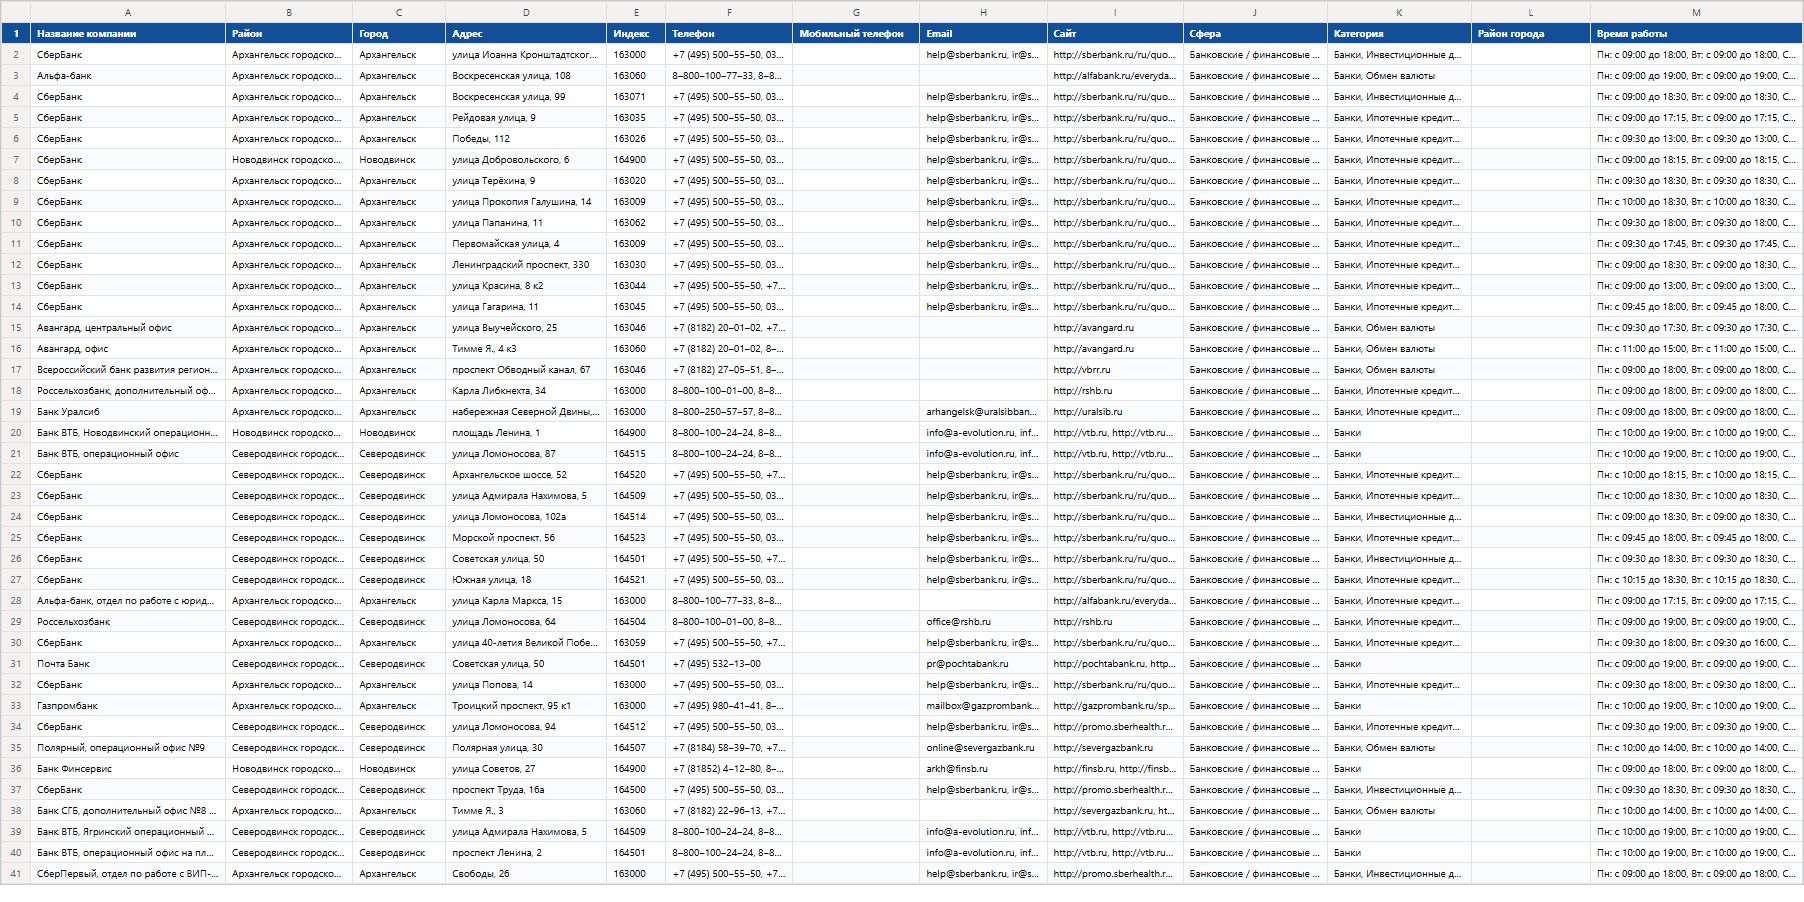Select postal index cell 164523
1804x902 pixels.
click(636, 538)
